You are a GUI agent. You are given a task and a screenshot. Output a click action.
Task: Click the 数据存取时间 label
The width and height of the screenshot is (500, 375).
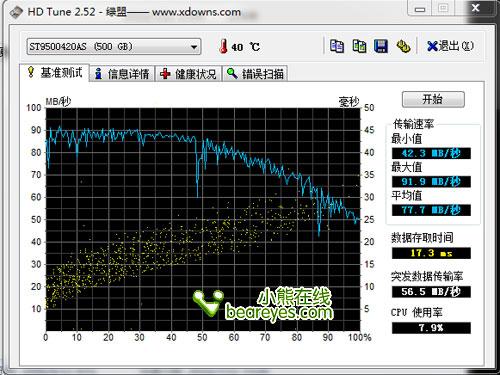(x=422, y=238)
